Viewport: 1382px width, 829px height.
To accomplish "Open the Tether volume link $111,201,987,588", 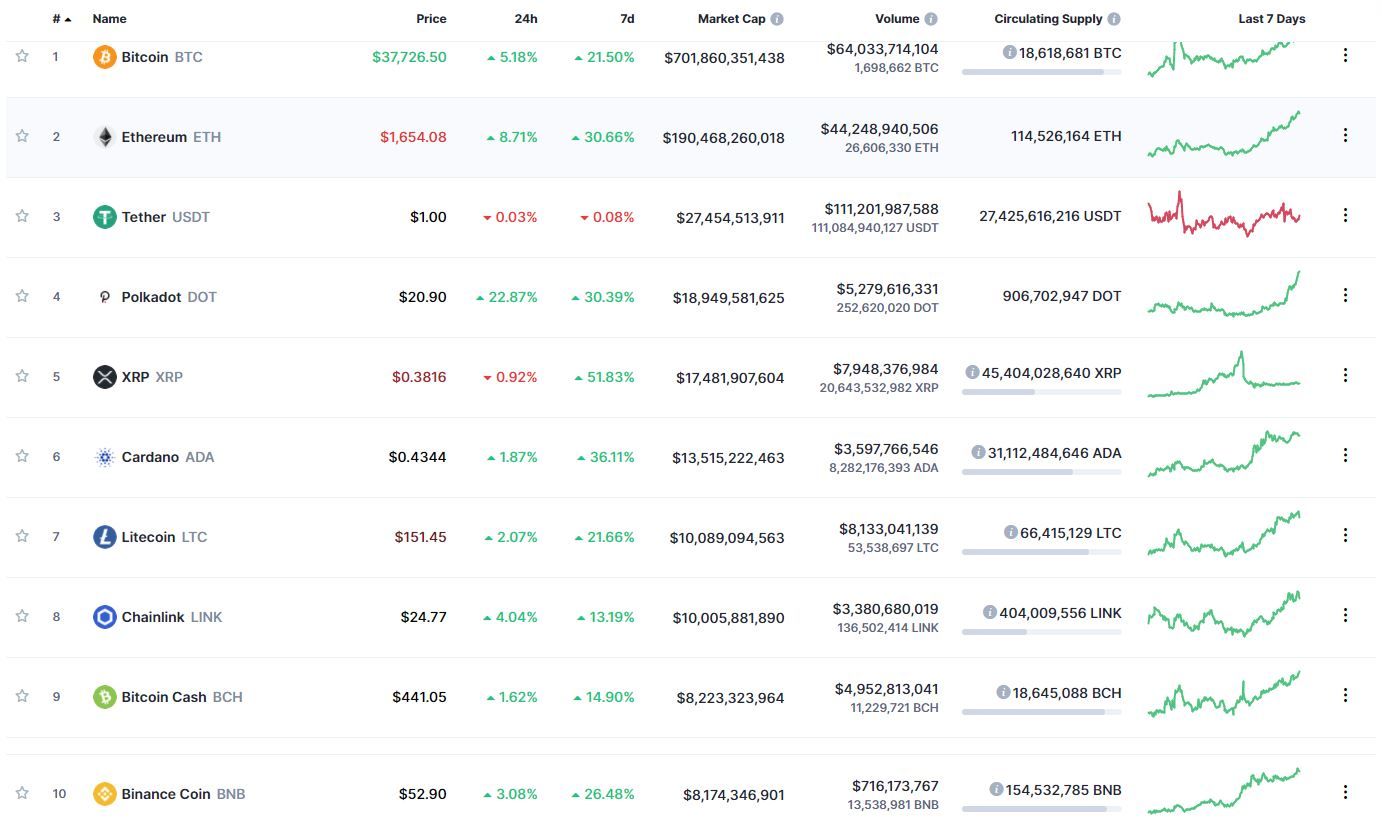I will (x=881, y=209).
